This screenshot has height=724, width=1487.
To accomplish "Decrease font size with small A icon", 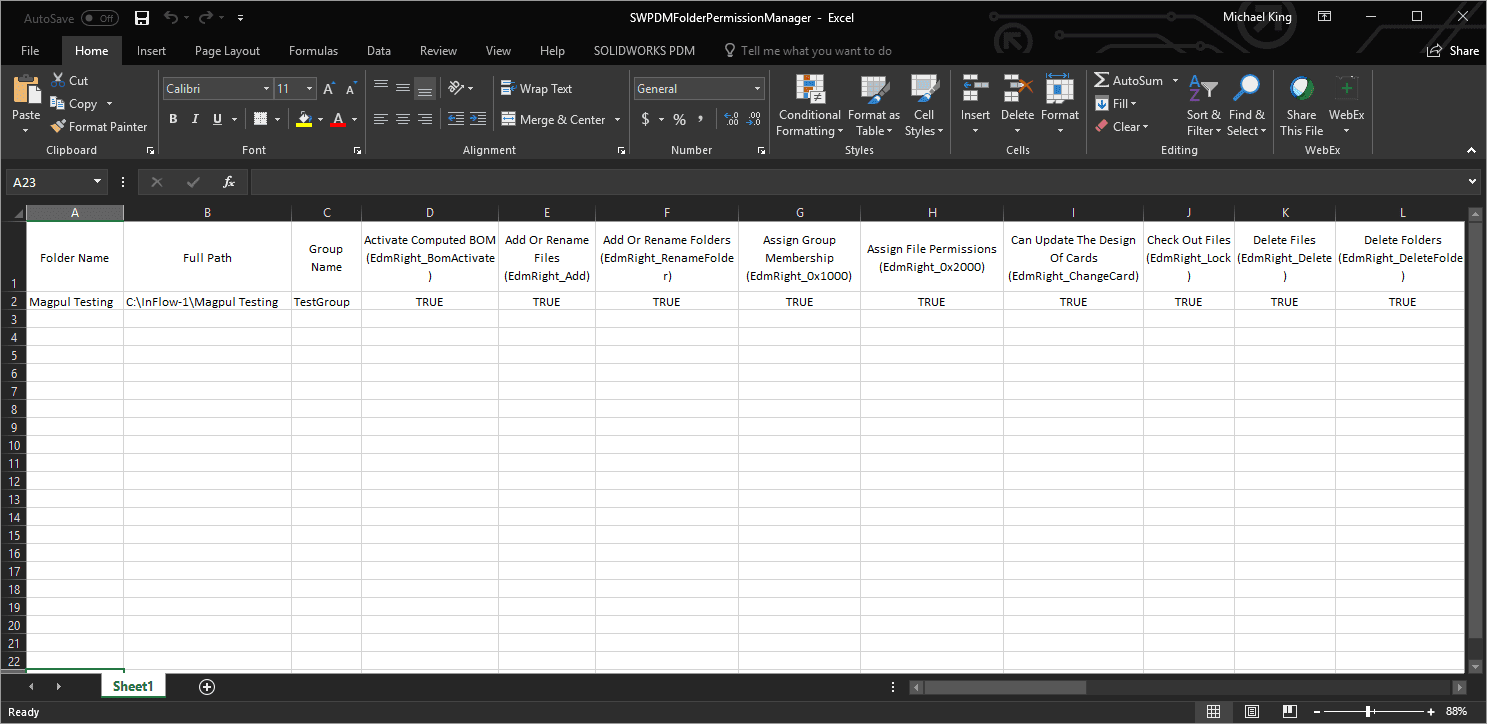I will pos(349,89).
